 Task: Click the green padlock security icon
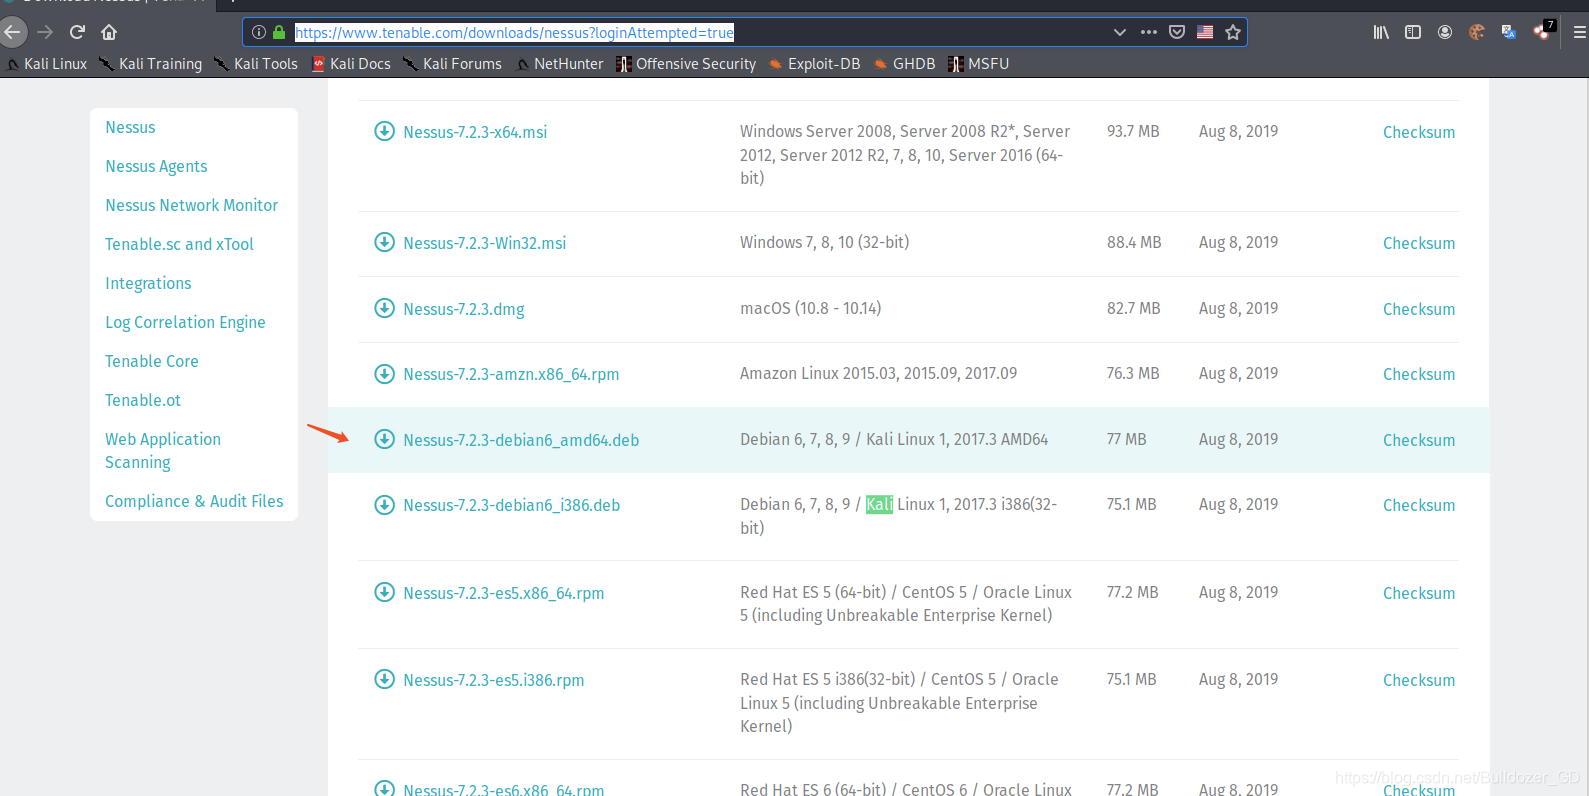click(279, 32)
